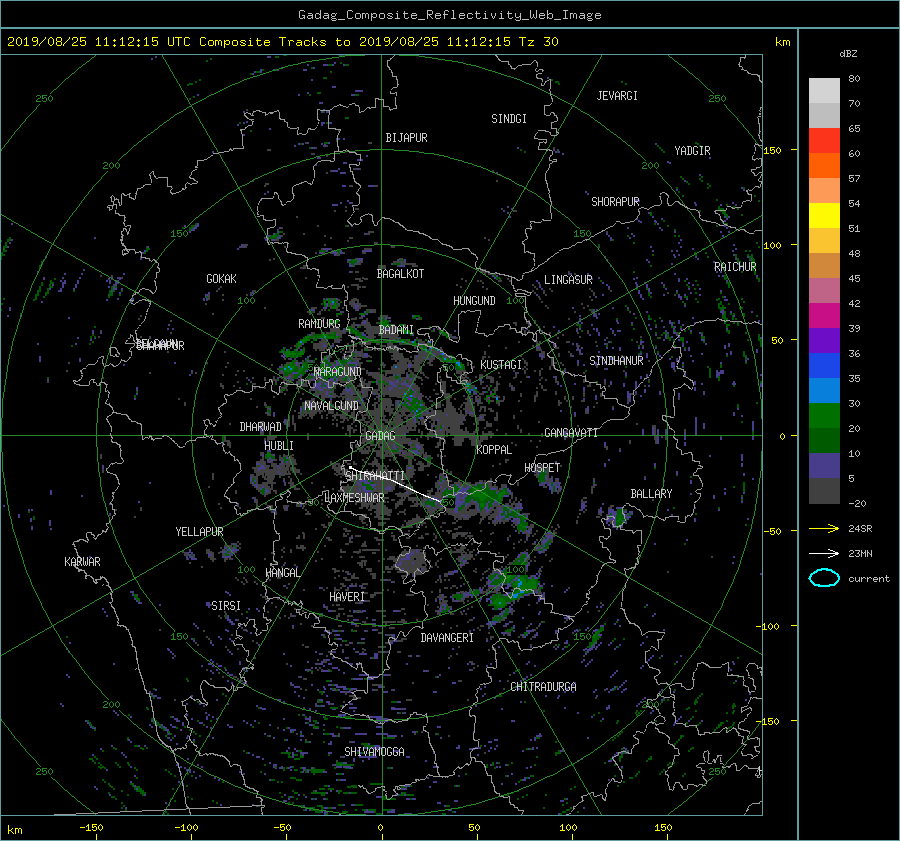Click the HANGAL city label

282,572
